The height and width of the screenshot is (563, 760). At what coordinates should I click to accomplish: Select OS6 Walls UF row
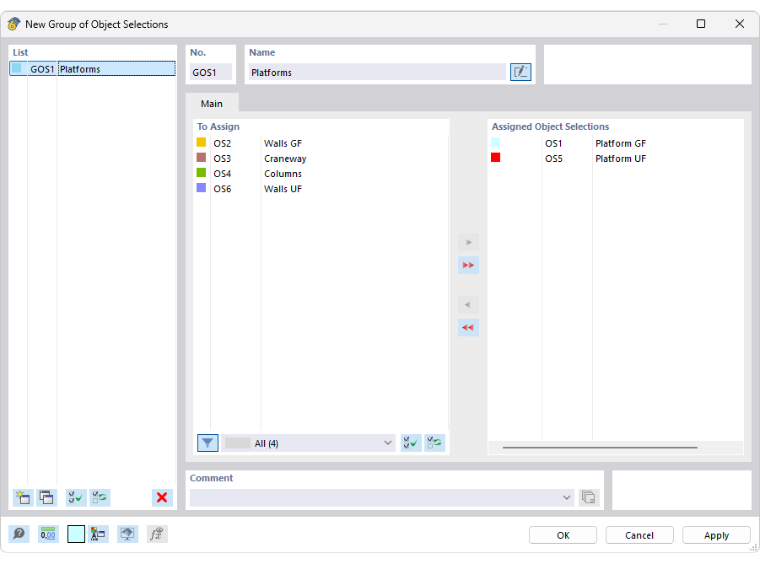[x=321, y=188]
